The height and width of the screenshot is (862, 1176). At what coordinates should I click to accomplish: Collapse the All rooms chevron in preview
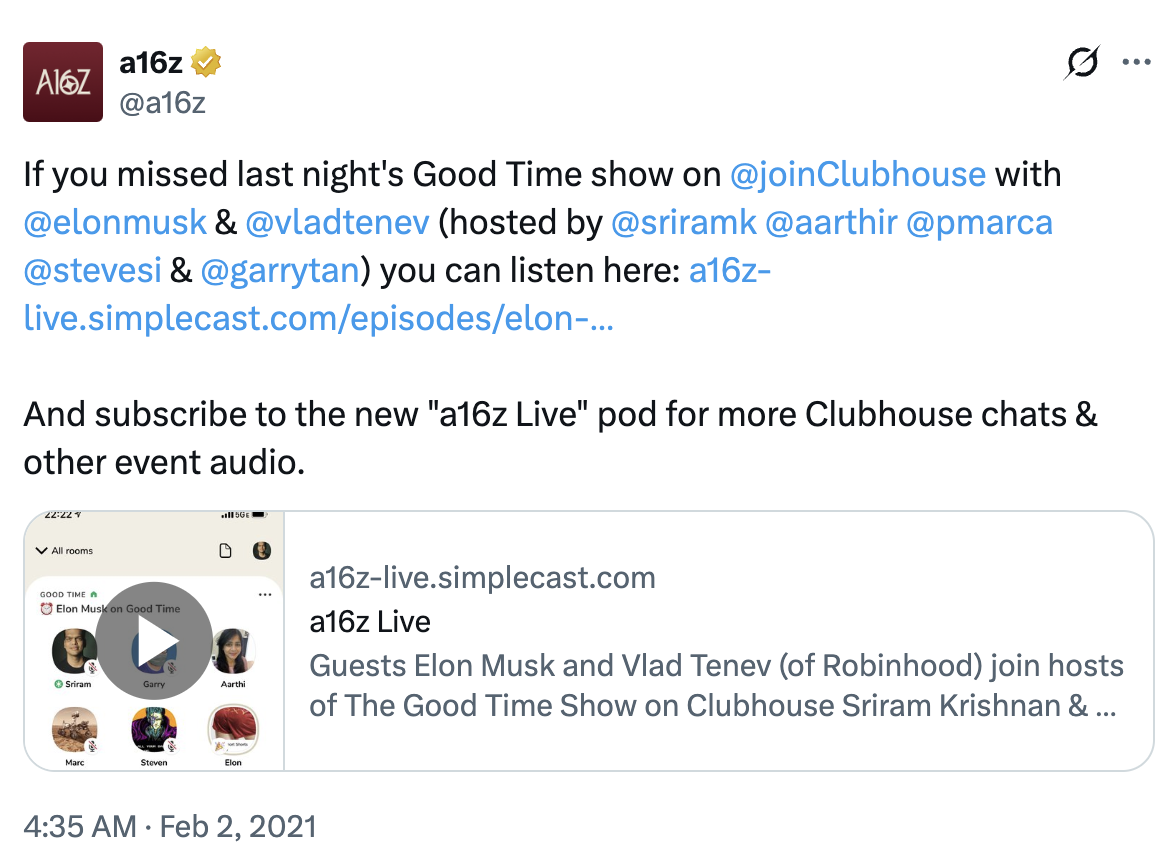coord(41,551)
